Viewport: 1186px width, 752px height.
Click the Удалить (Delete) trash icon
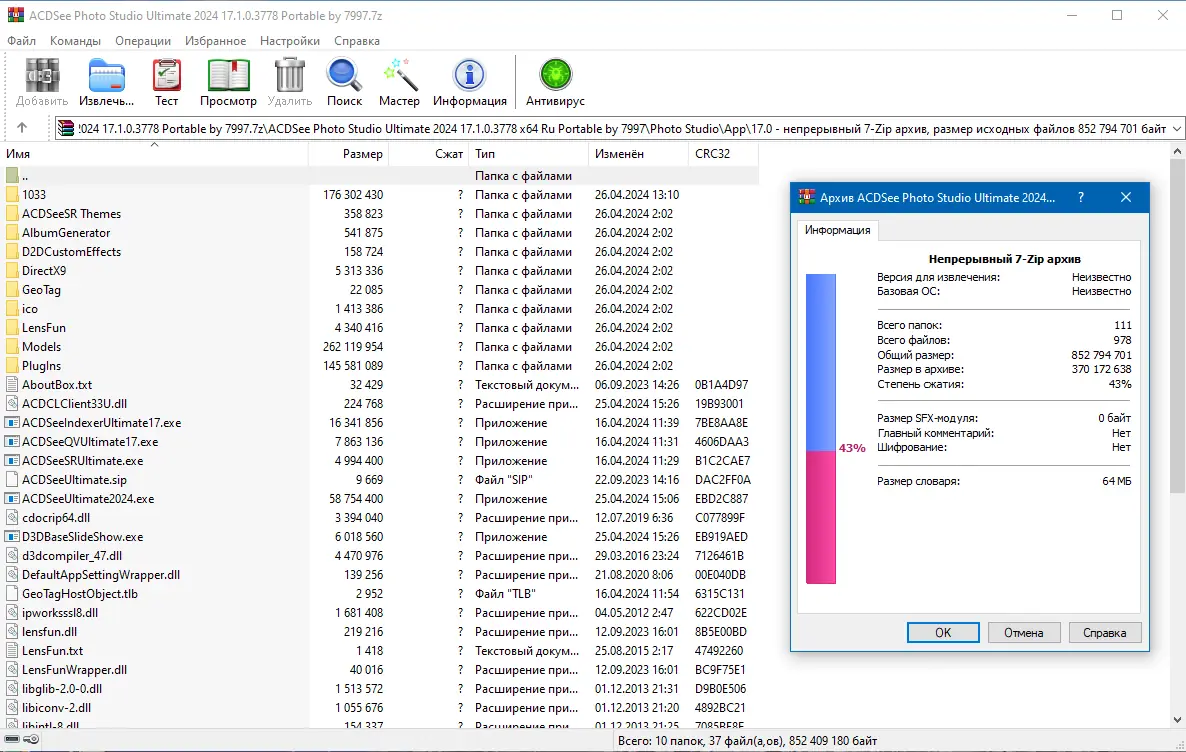coord(290,76)
